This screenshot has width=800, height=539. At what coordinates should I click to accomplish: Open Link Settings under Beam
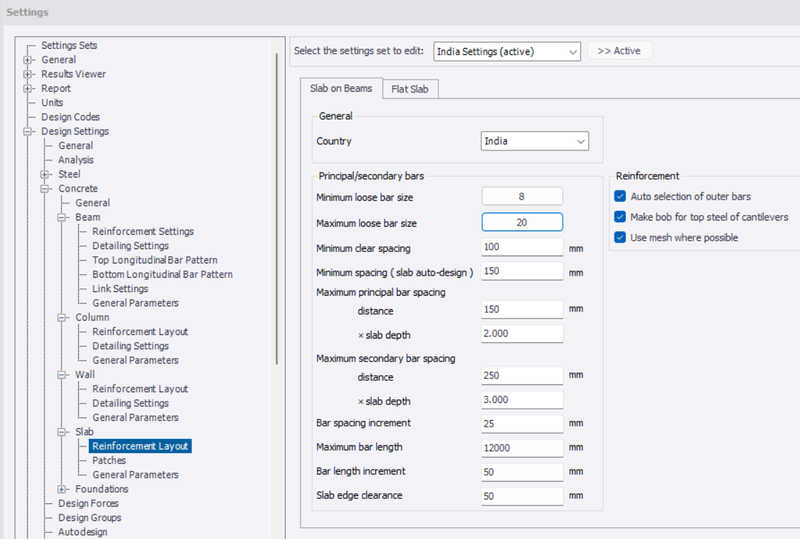(x=120, y=288)
